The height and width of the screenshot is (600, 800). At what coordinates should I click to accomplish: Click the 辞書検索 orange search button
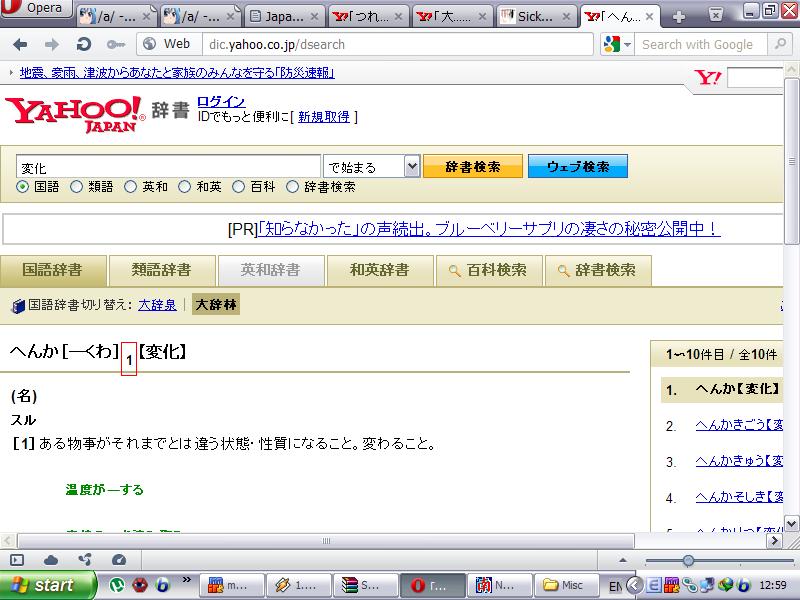pyautogui.click(x=473, y=166)
